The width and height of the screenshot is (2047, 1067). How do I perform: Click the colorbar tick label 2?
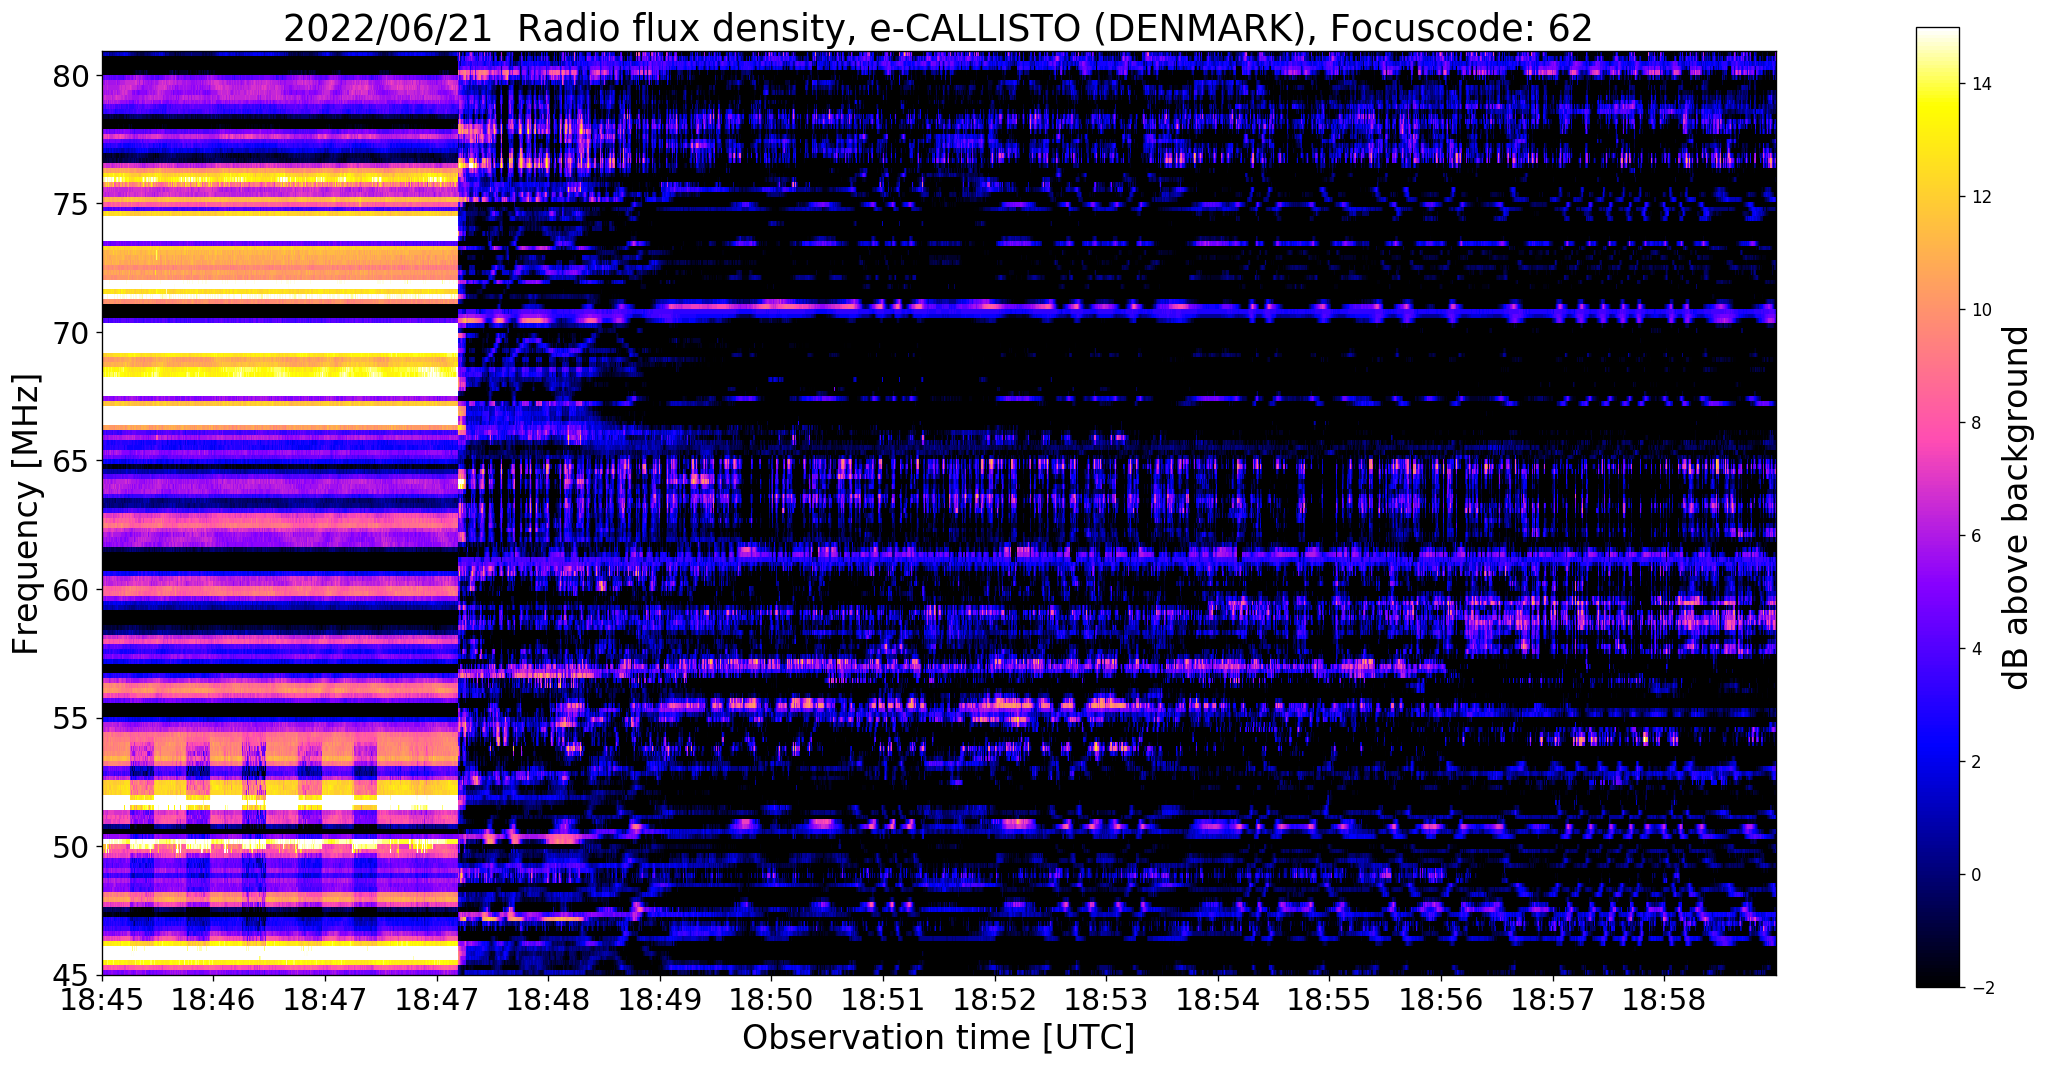[x=1975, y=762]
